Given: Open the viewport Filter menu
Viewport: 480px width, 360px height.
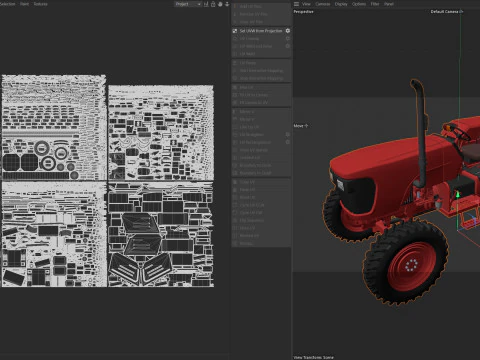Looking at the screenshot, I should (x=375, y=4).
